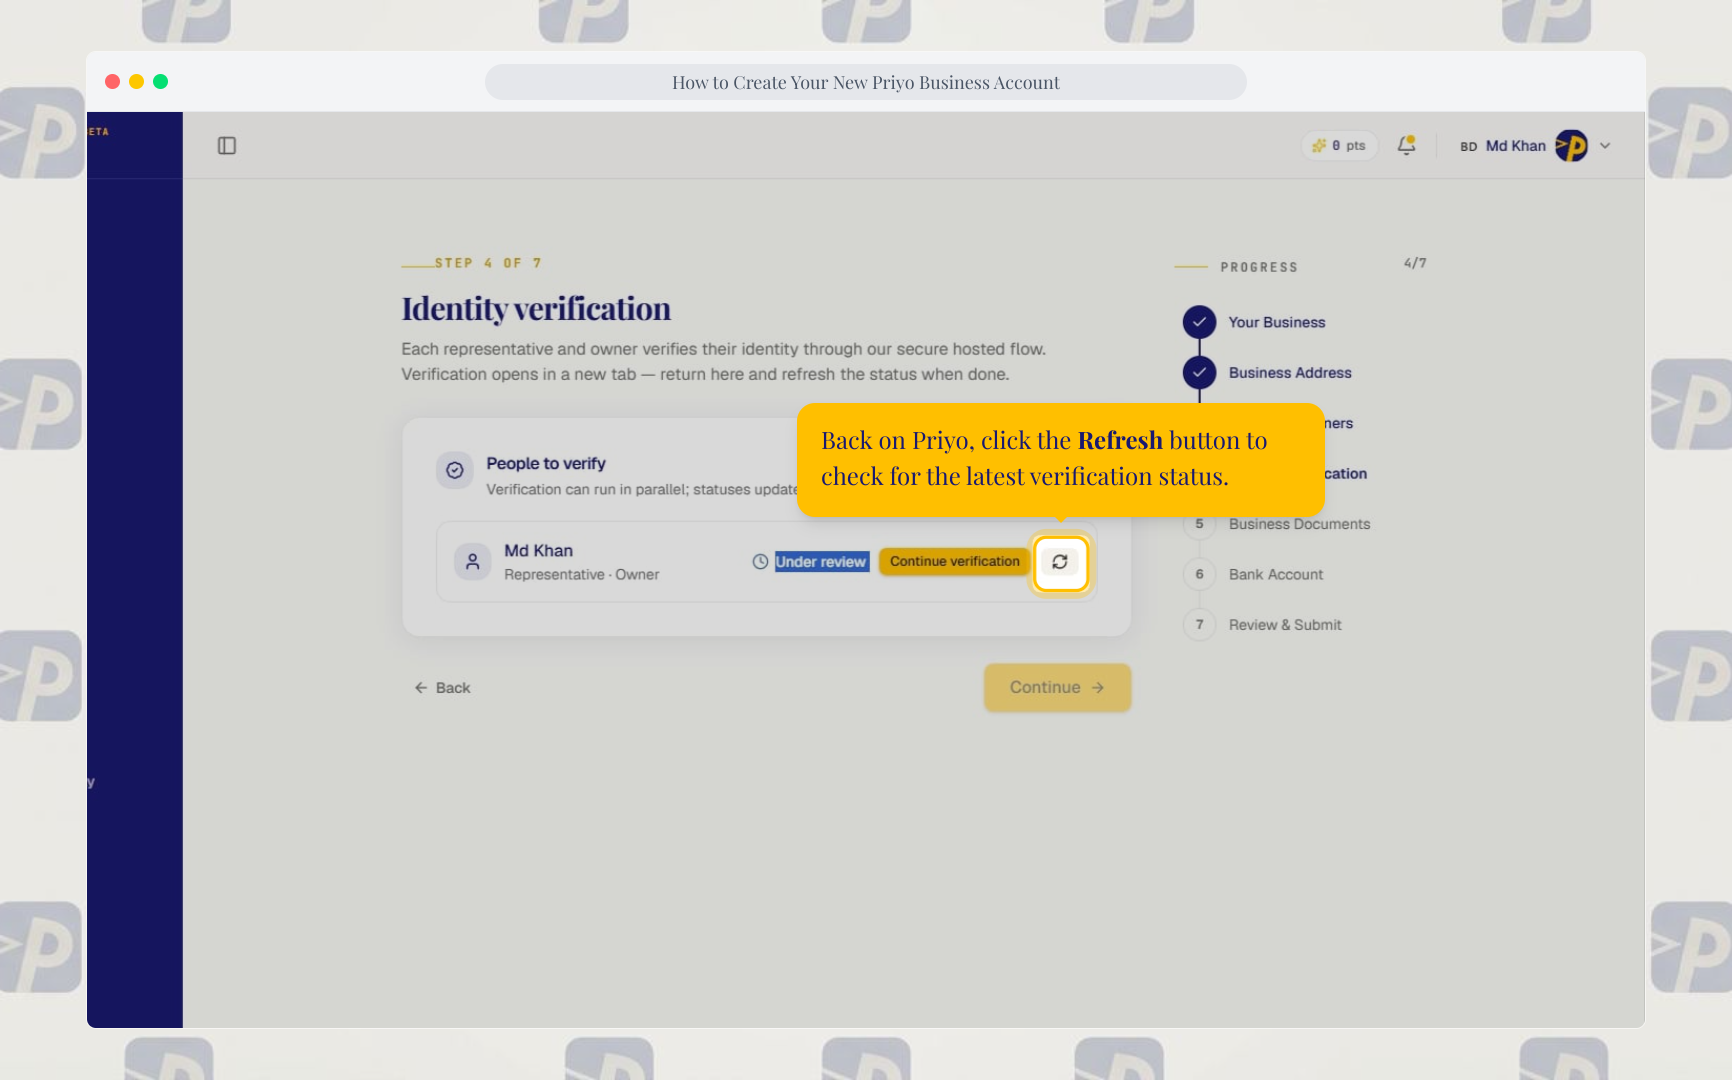Click the Identity verification heading
This screenshot has height=1080, width=1732.
coord(536,309)
